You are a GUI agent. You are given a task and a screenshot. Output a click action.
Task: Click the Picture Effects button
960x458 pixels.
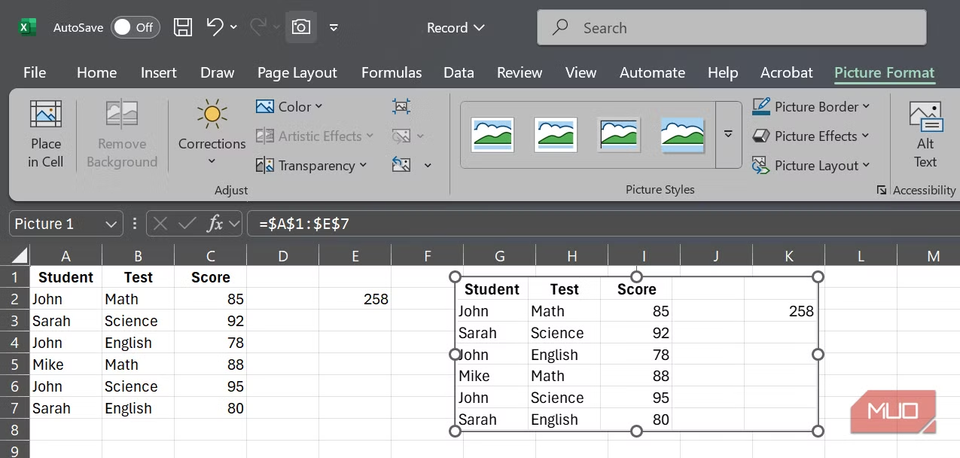[810, 136]
